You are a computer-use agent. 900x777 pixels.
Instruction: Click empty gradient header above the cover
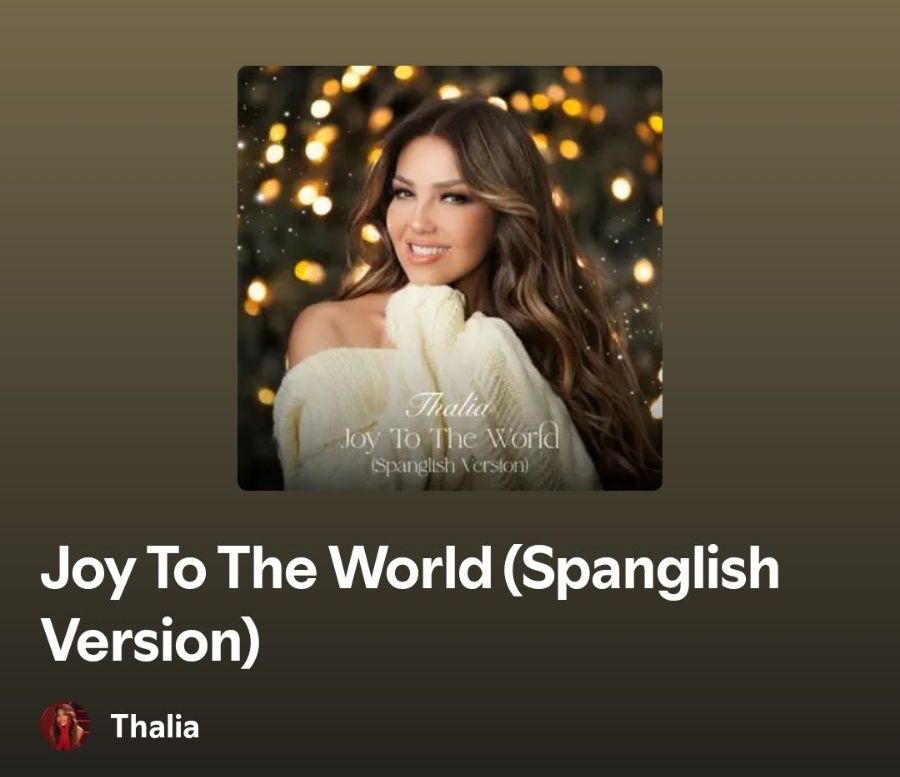(x=450, y=32)
